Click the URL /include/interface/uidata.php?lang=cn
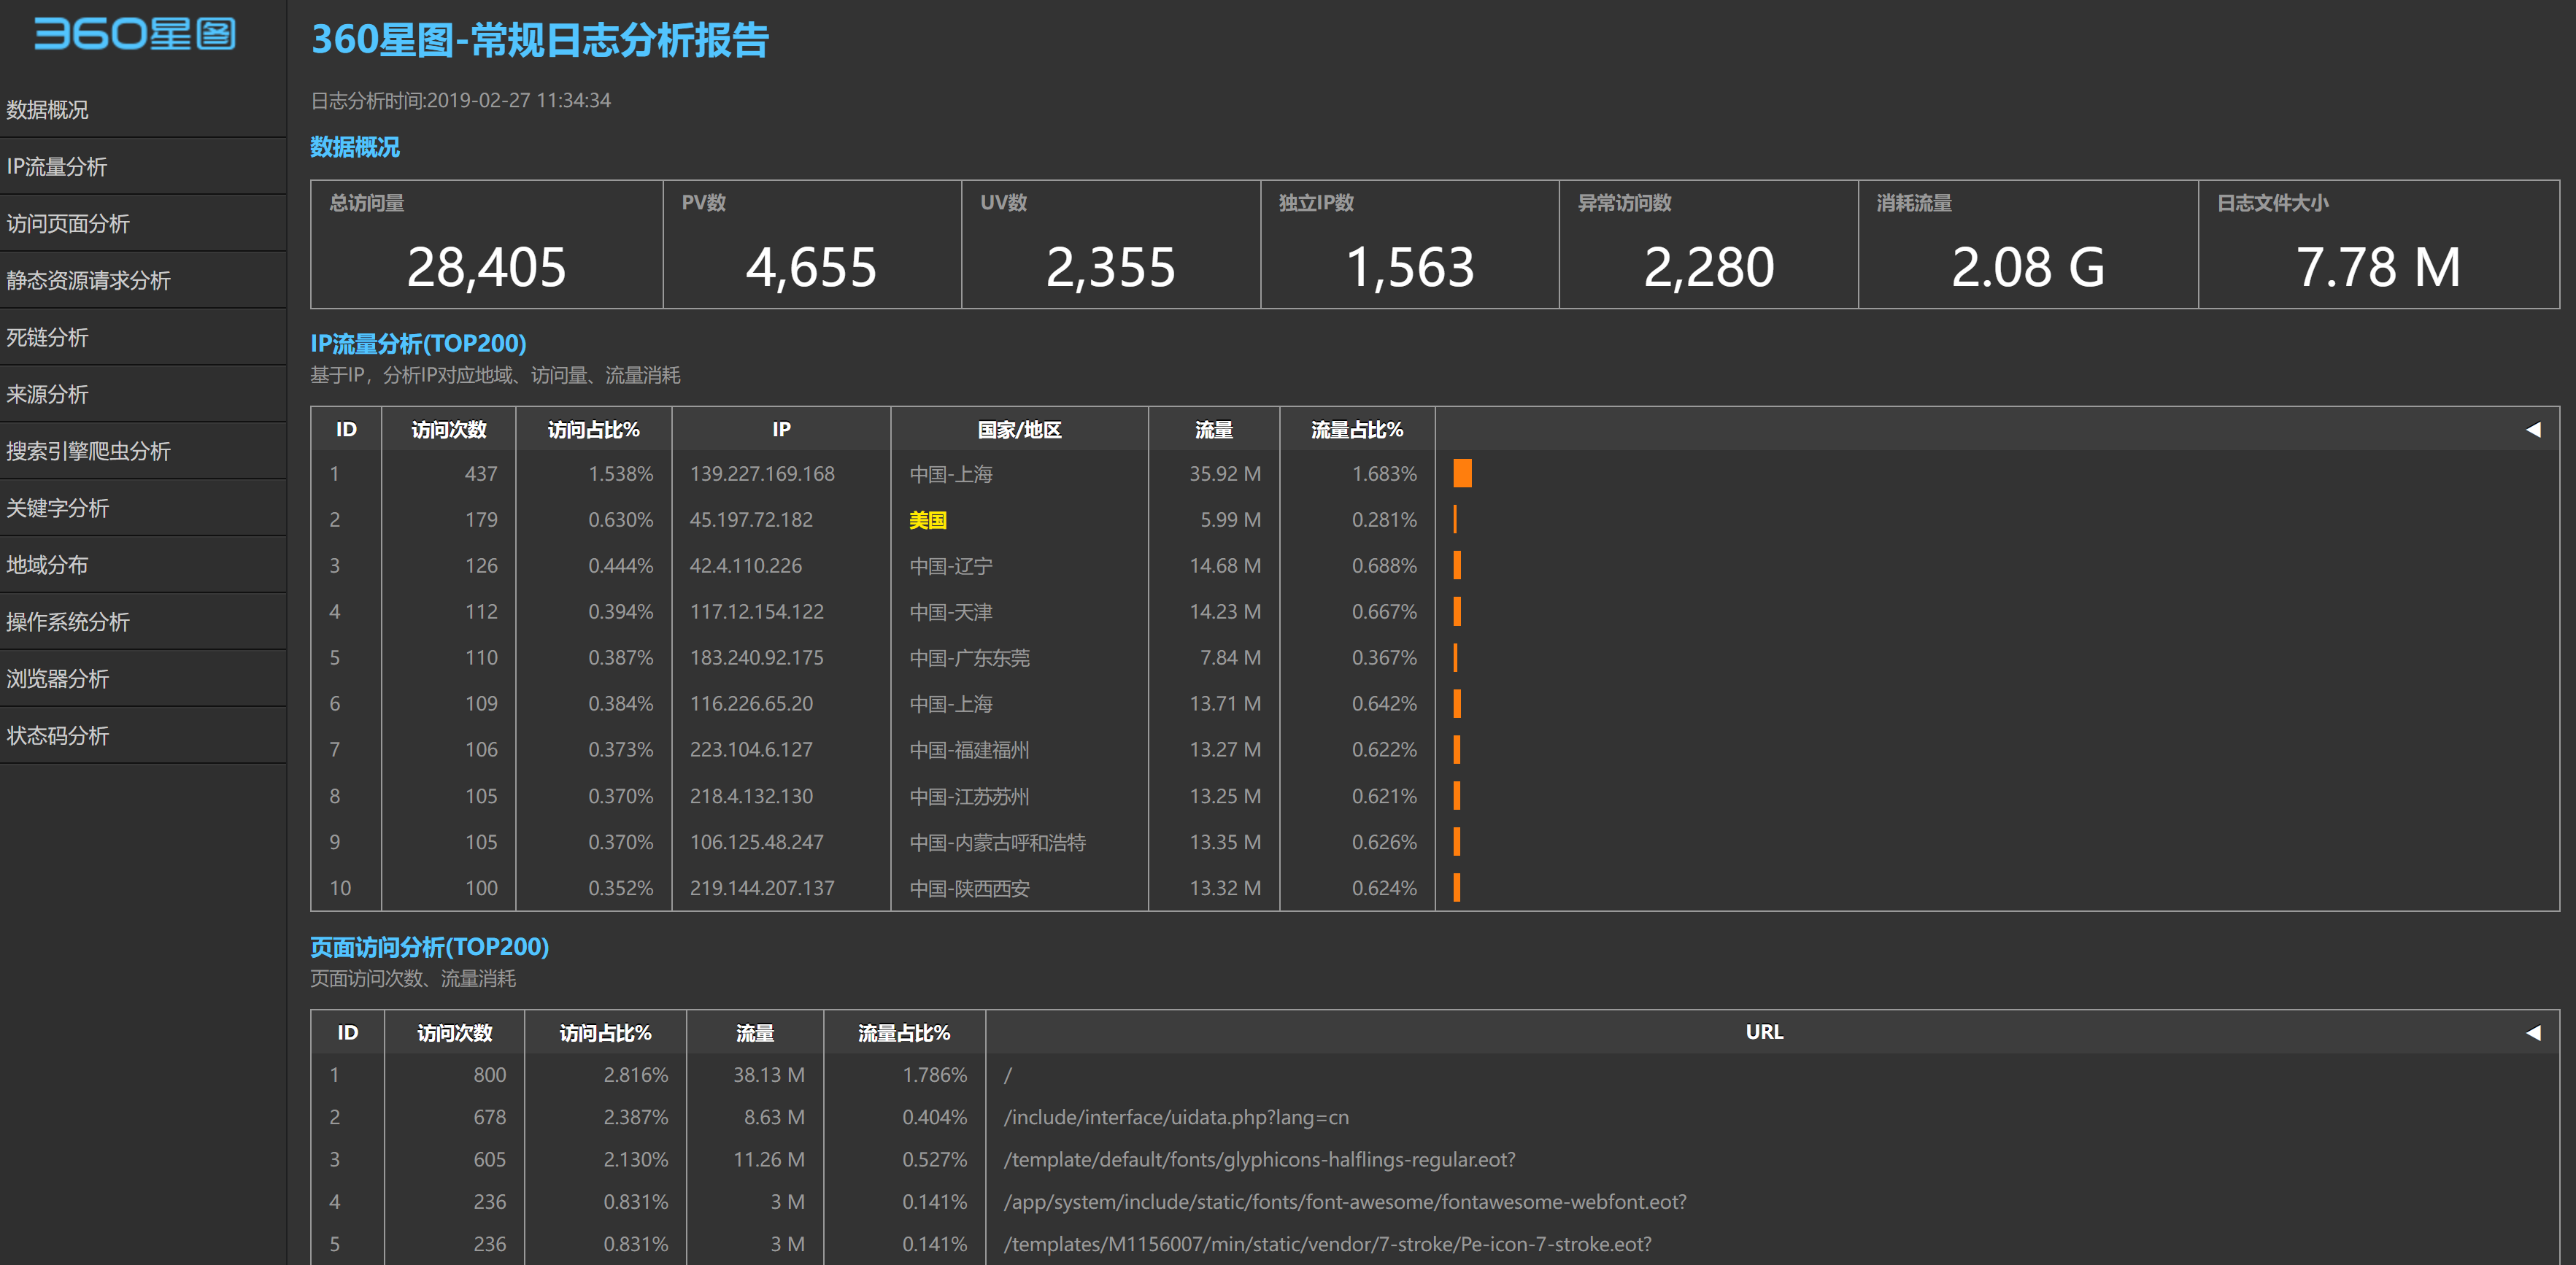This screenshot has width=2576, height=1265. tap(1176, 1118)
